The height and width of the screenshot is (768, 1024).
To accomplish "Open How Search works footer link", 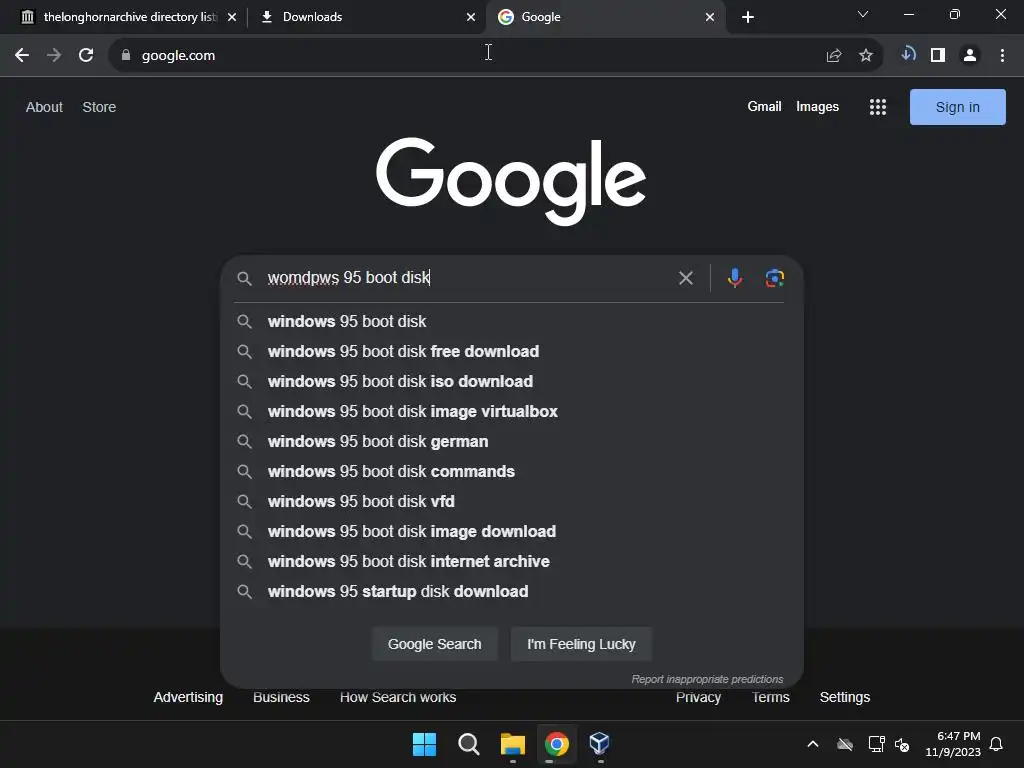I will [398, 697].
